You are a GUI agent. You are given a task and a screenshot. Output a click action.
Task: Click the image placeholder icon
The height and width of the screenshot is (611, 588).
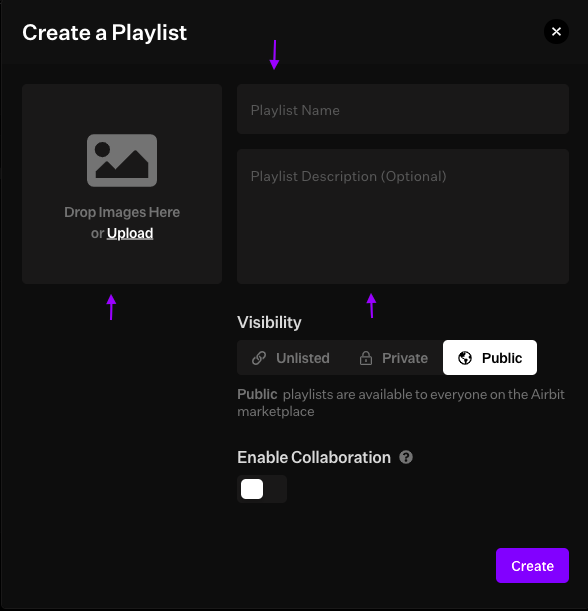122,161
